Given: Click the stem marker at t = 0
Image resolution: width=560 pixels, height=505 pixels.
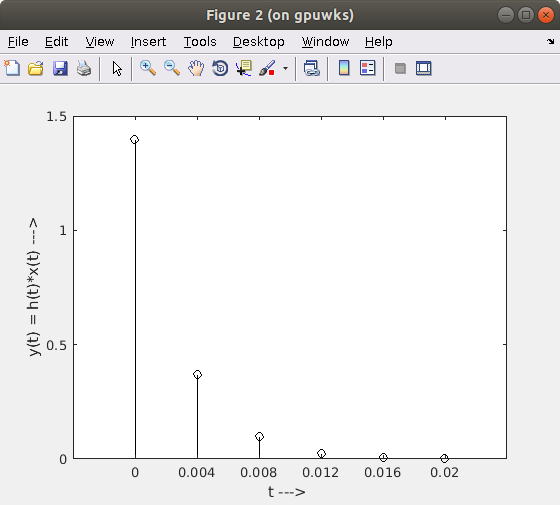Looking at the screenshot, I should click(x=135, y=139).
